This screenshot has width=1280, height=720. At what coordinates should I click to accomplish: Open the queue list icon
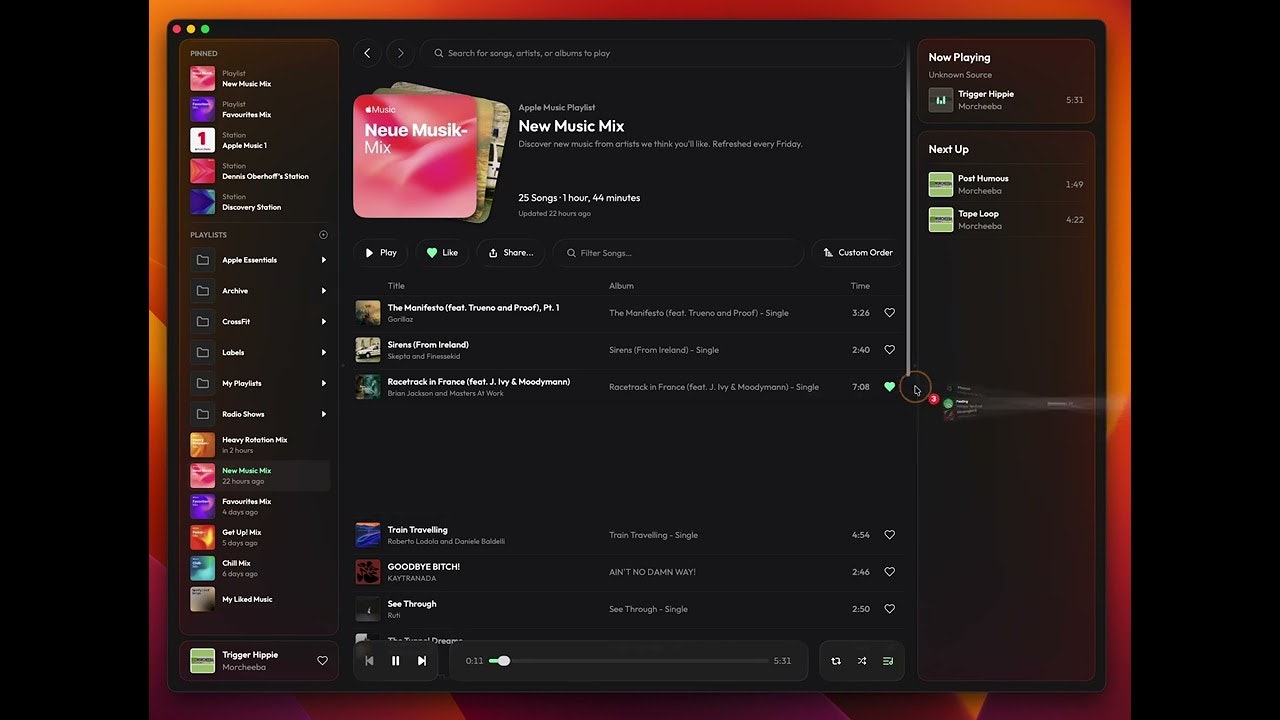887,661
